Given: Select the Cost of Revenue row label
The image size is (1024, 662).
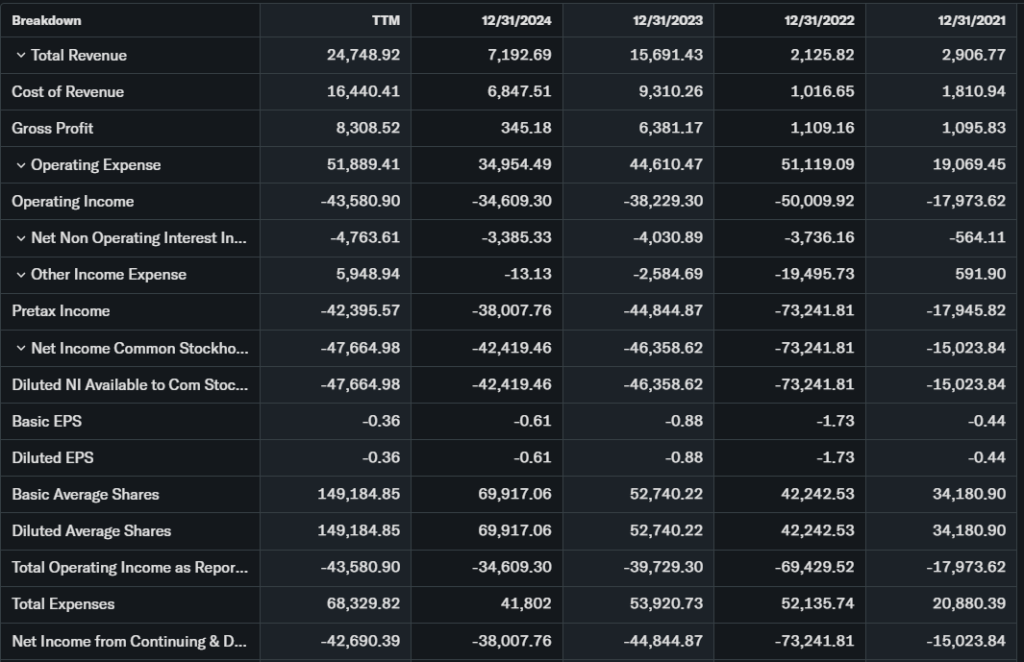Looking at the screenshot, I should [68, 92].
